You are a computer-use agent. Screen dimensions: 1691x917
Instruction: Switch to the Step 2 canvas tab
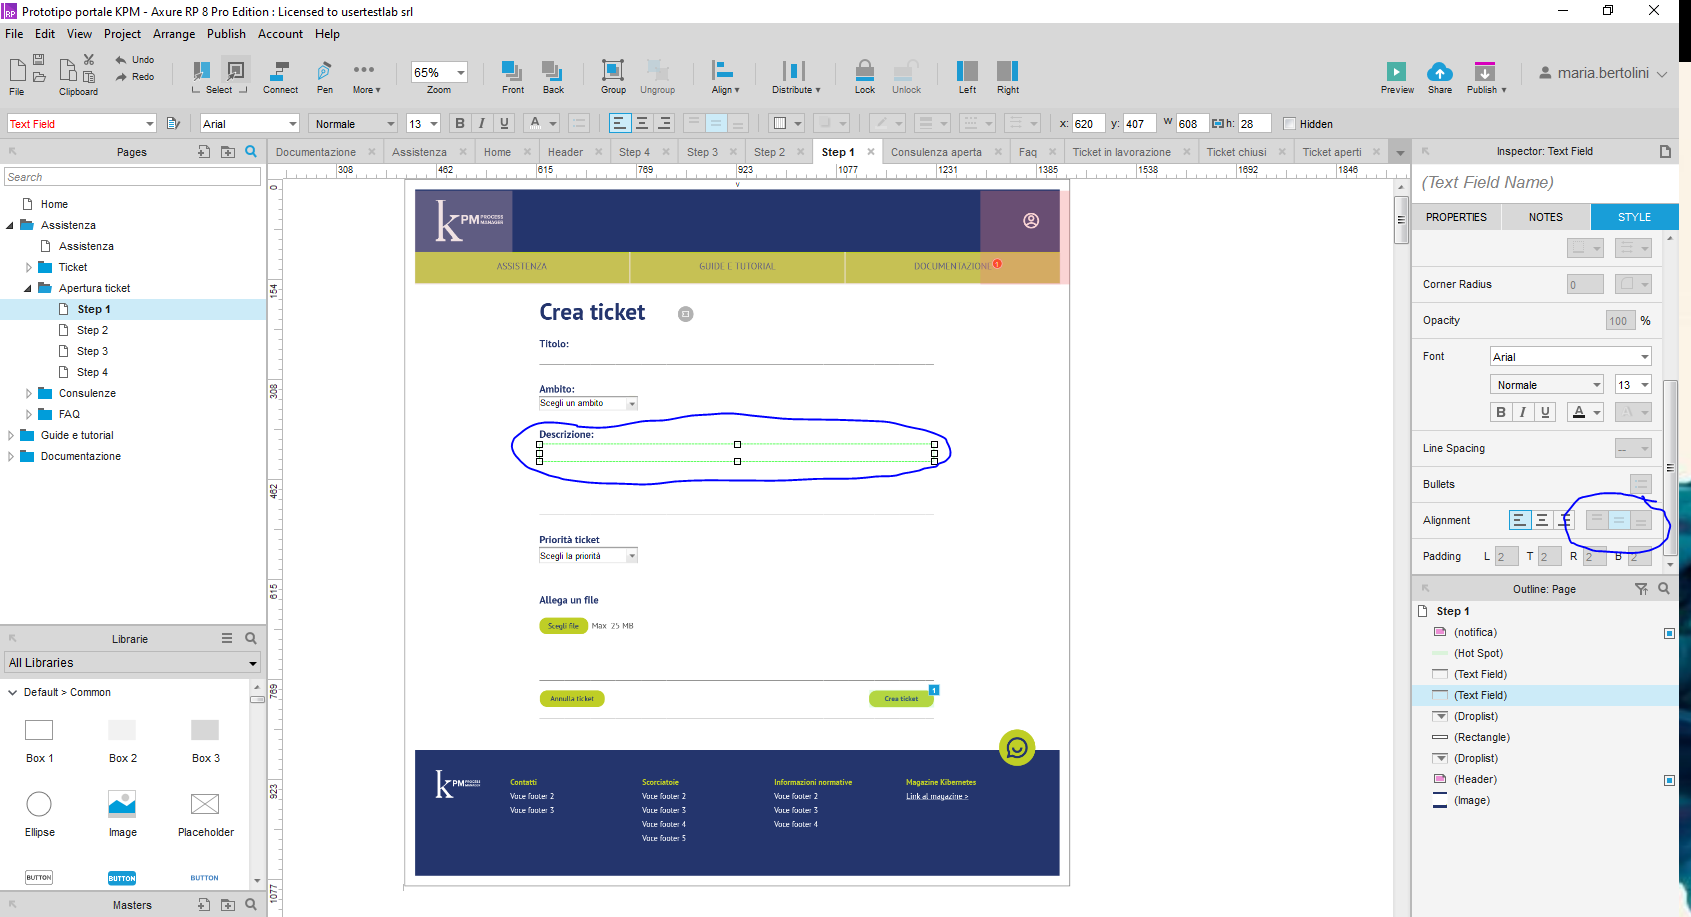pyautogui.click(x=770, y=151)
